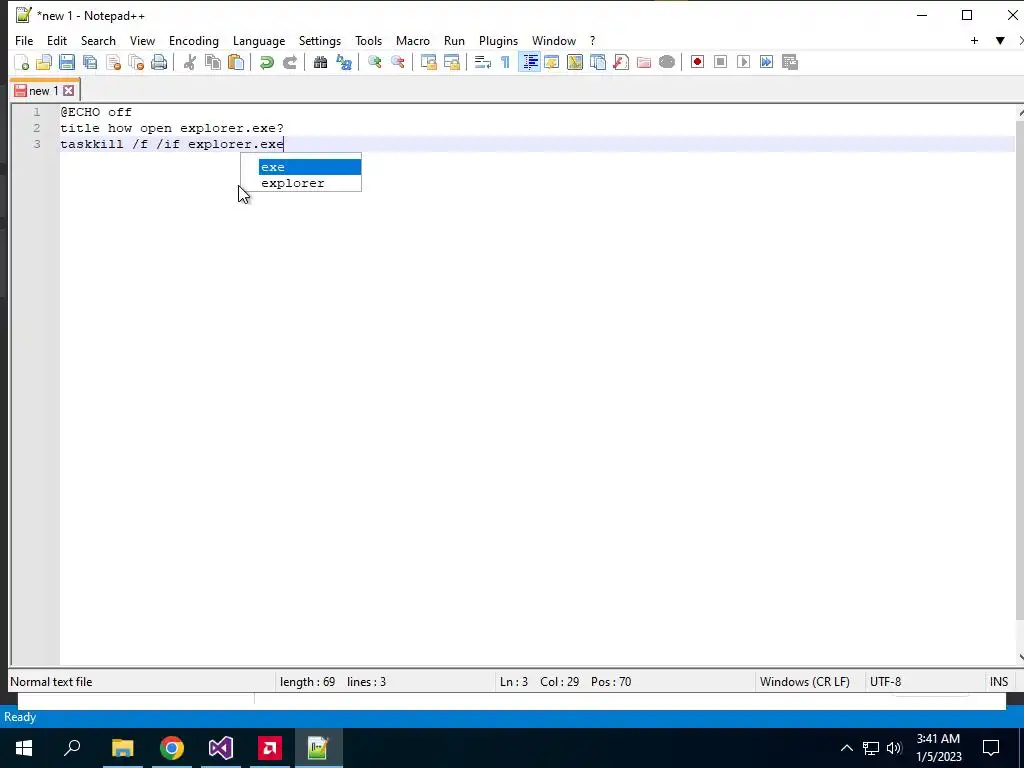
Task: Open the Document List icon
Action: click(598, 62)
